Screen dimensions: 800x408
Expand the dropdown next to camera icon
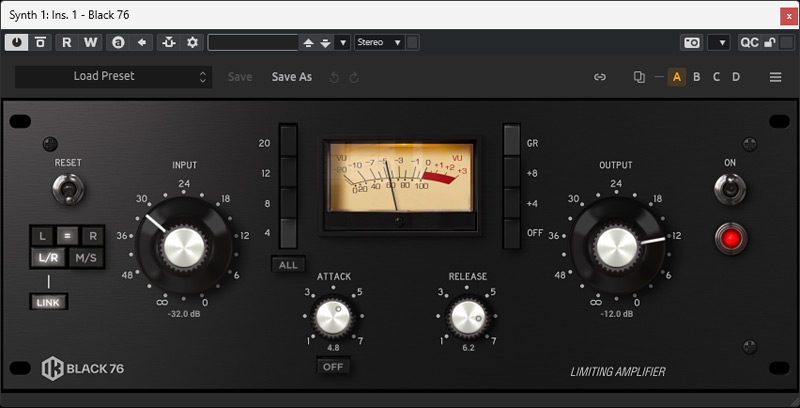(718, 42)
